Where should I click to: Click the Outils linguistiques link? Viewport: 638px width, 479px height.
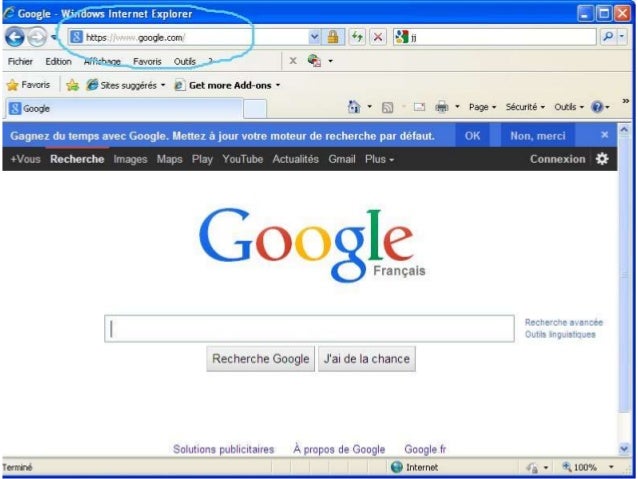560,335
